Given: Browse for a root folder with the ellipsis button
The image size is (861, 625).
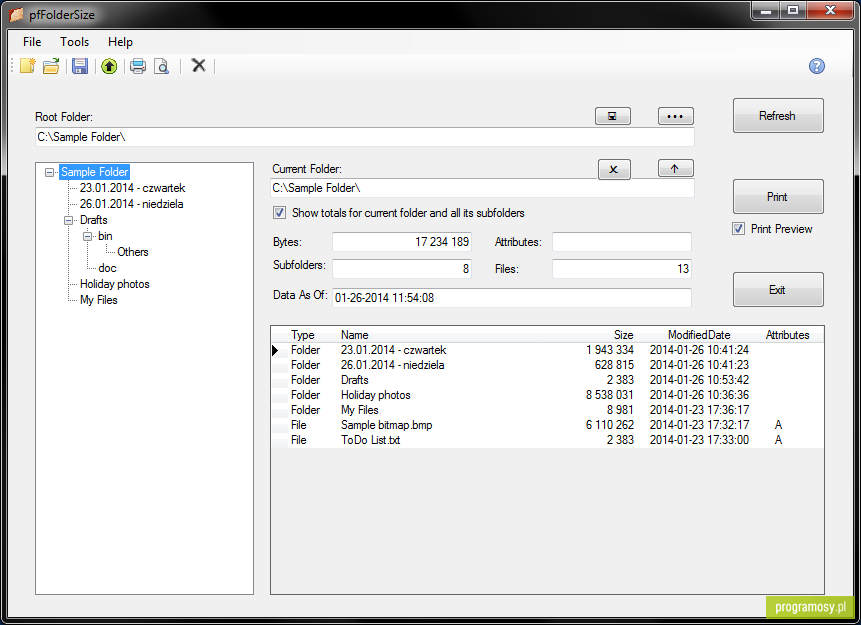Looking at the screenshot, I should 675,116.
